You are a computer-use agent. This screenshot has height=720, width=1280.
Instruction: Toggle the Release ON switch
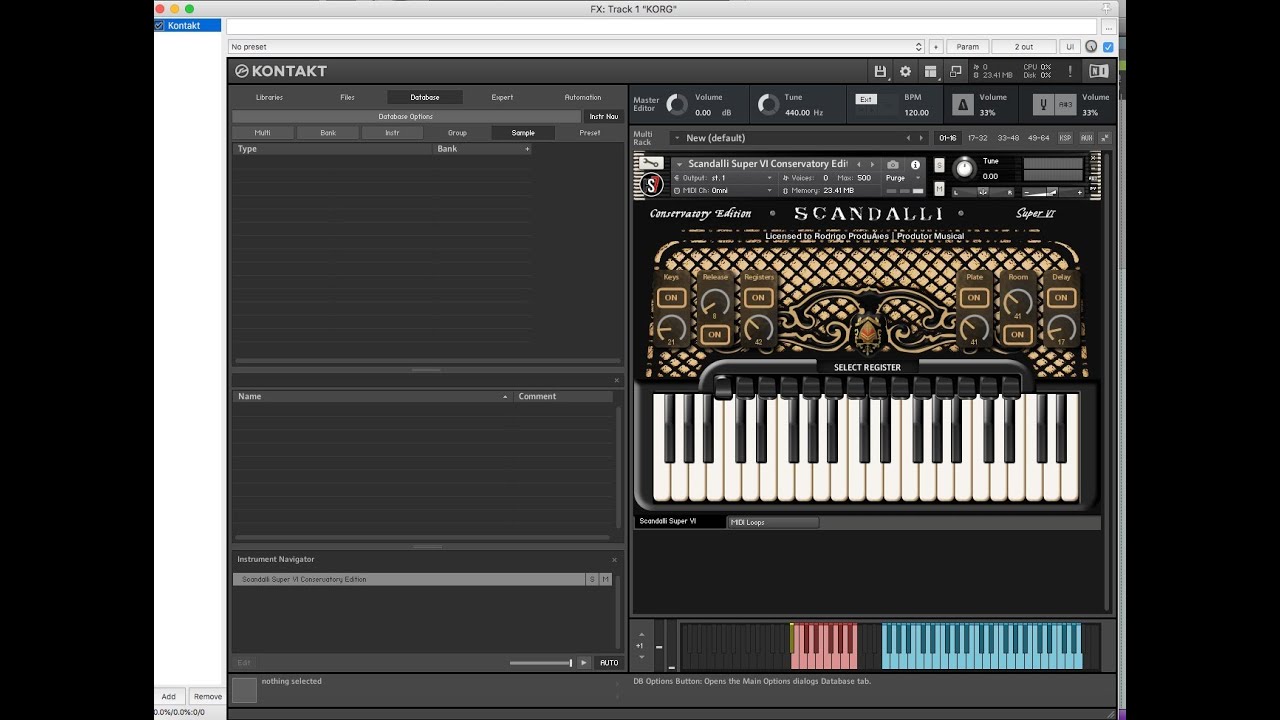pyautogui.click(x=714, y=334)
